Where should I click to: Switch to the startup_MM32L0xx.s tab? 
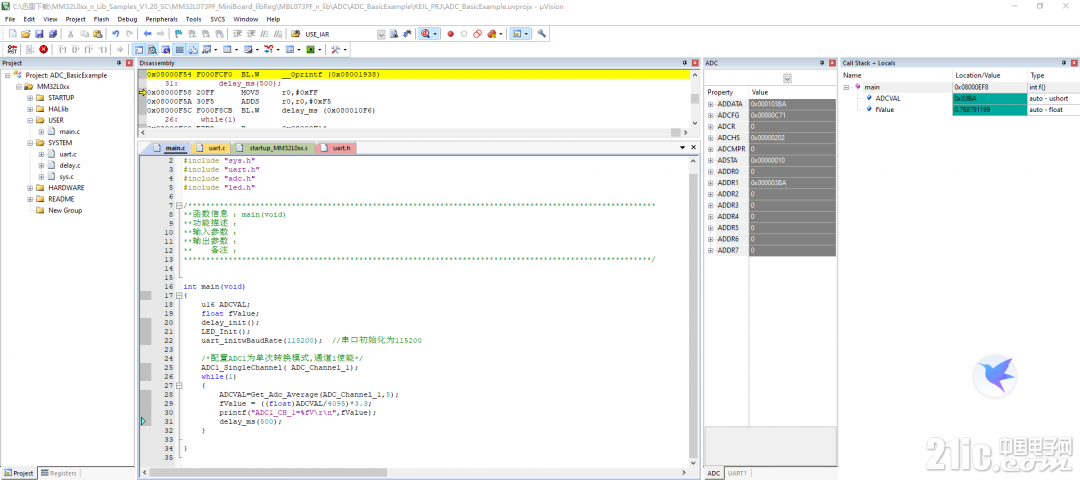[x=274, y=148]
